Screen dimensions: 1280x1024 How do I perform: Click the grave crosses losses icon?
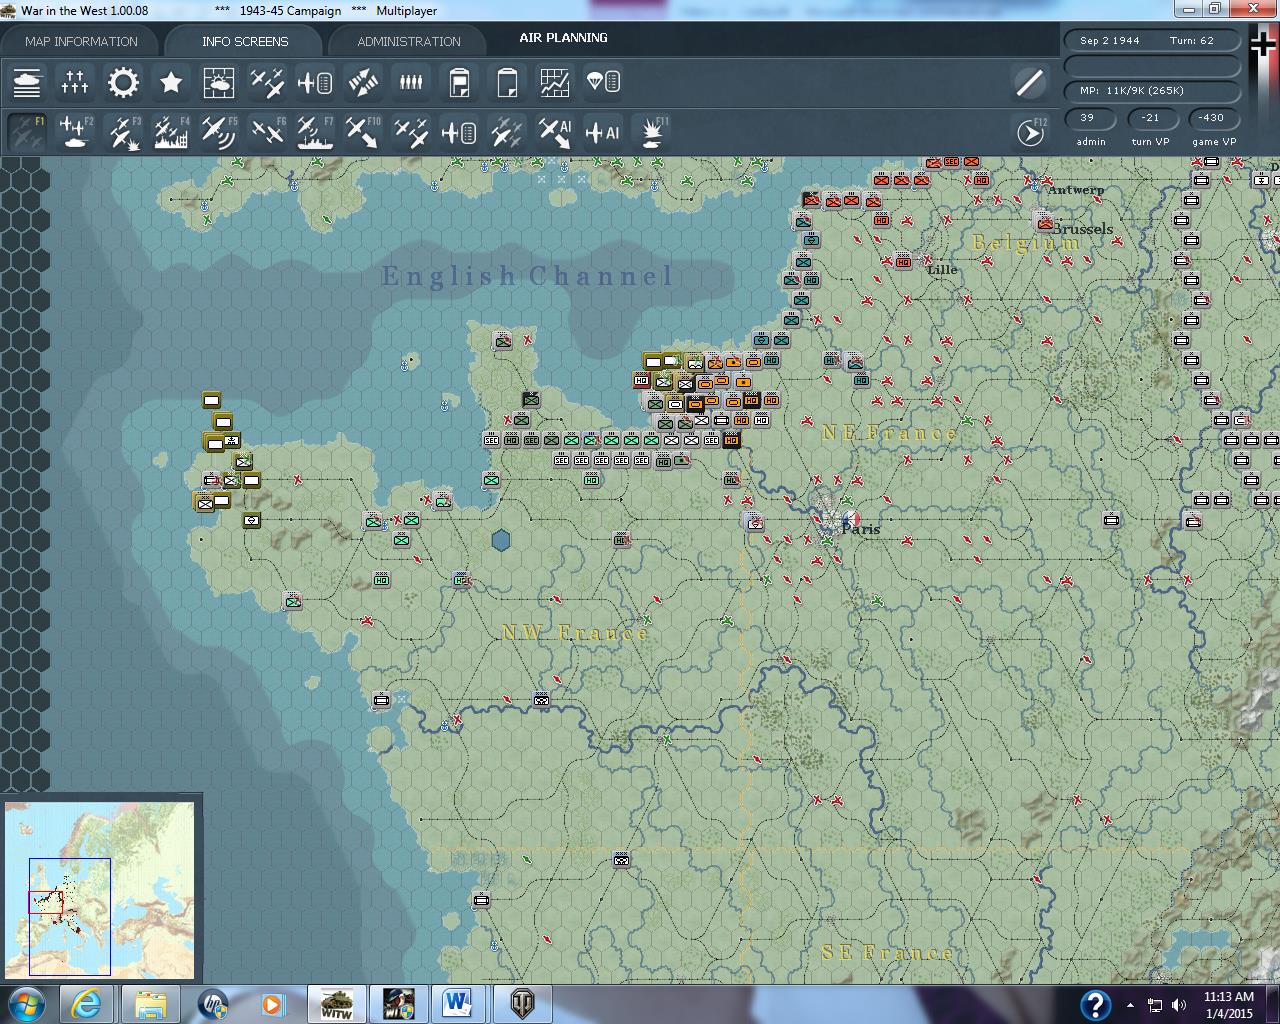tap(75, 82)
